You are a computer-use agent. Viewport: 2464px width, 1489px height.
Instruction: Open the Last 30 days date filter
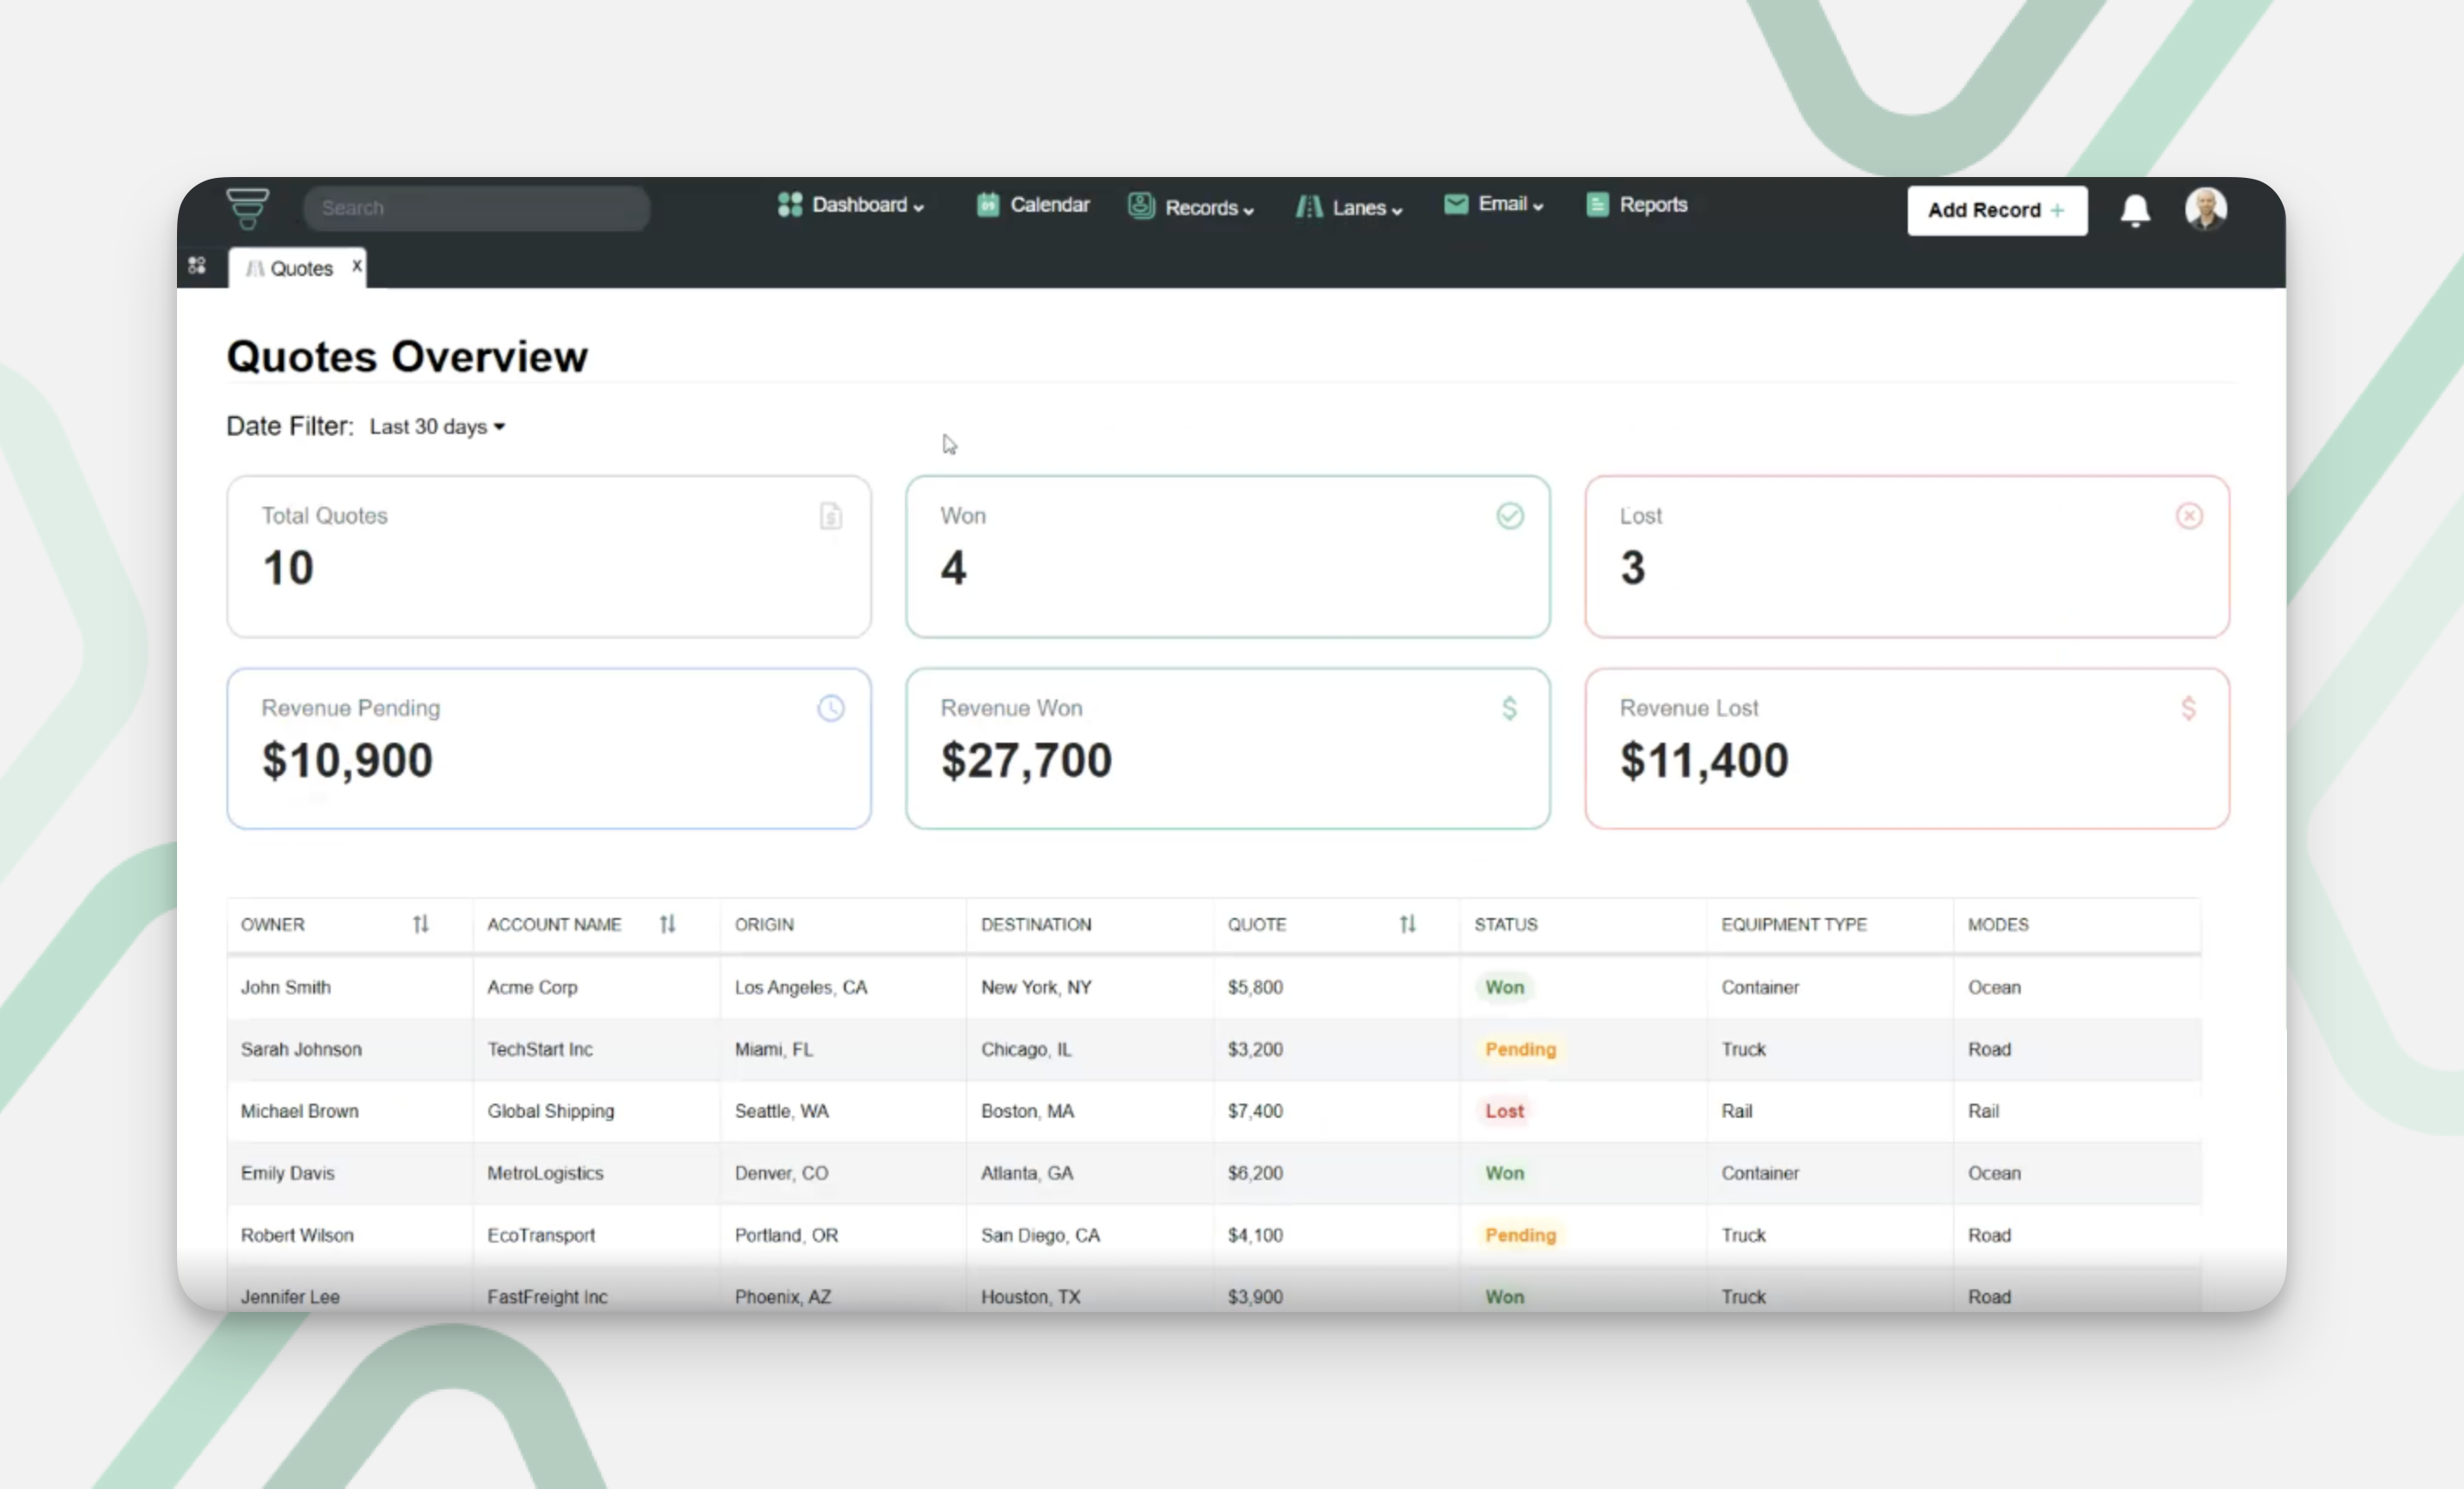437,427
